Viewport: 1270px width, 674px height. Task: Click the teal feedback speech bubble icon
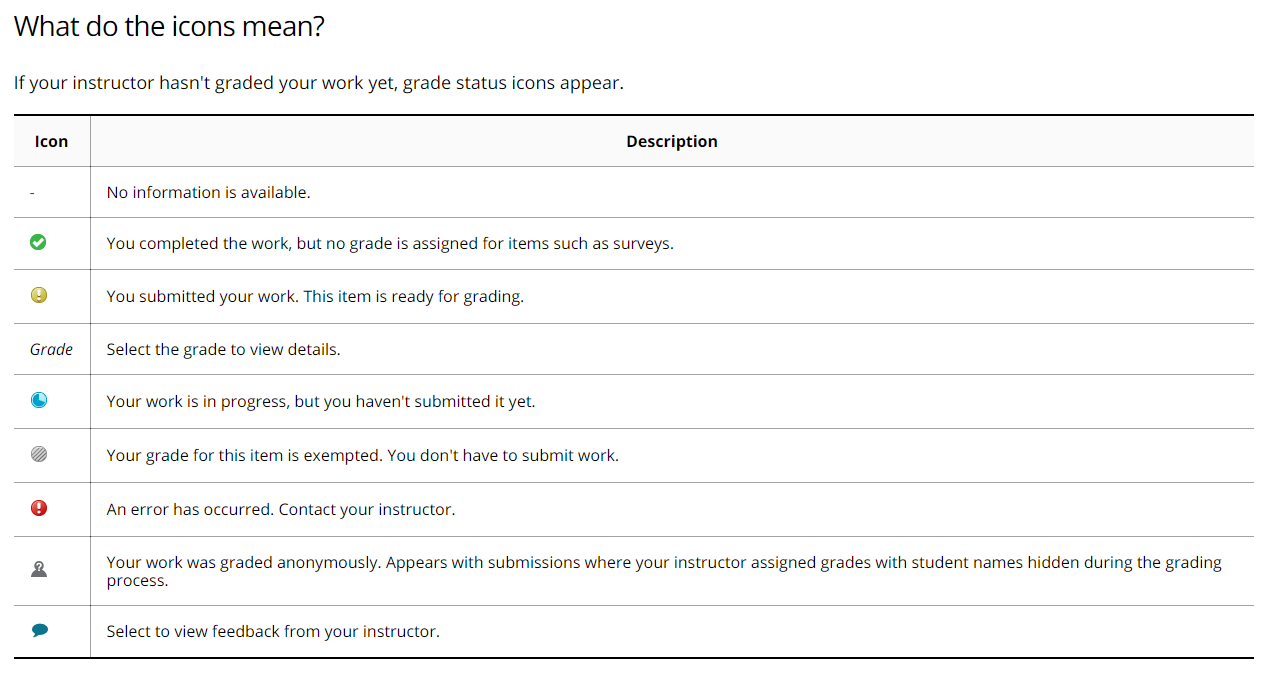coord(40,630)
